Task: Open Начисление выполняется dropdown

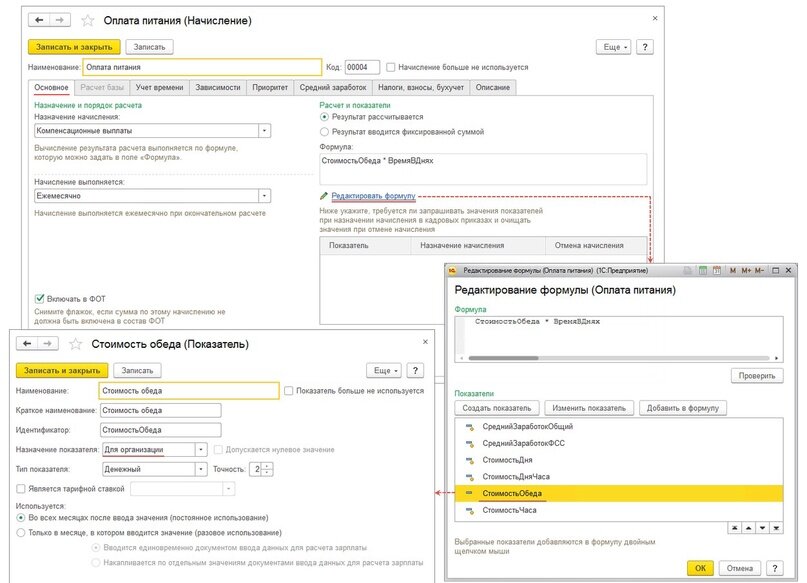Action: coord(264,196)
